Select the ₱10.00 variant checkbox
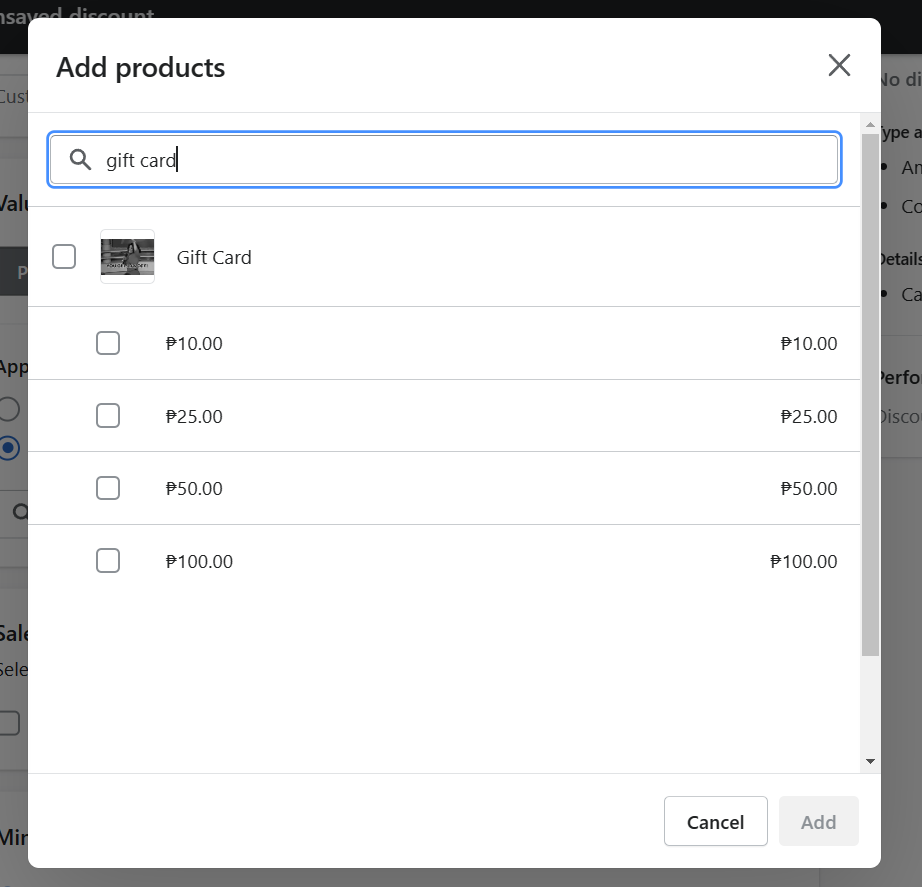 point(108,343)
